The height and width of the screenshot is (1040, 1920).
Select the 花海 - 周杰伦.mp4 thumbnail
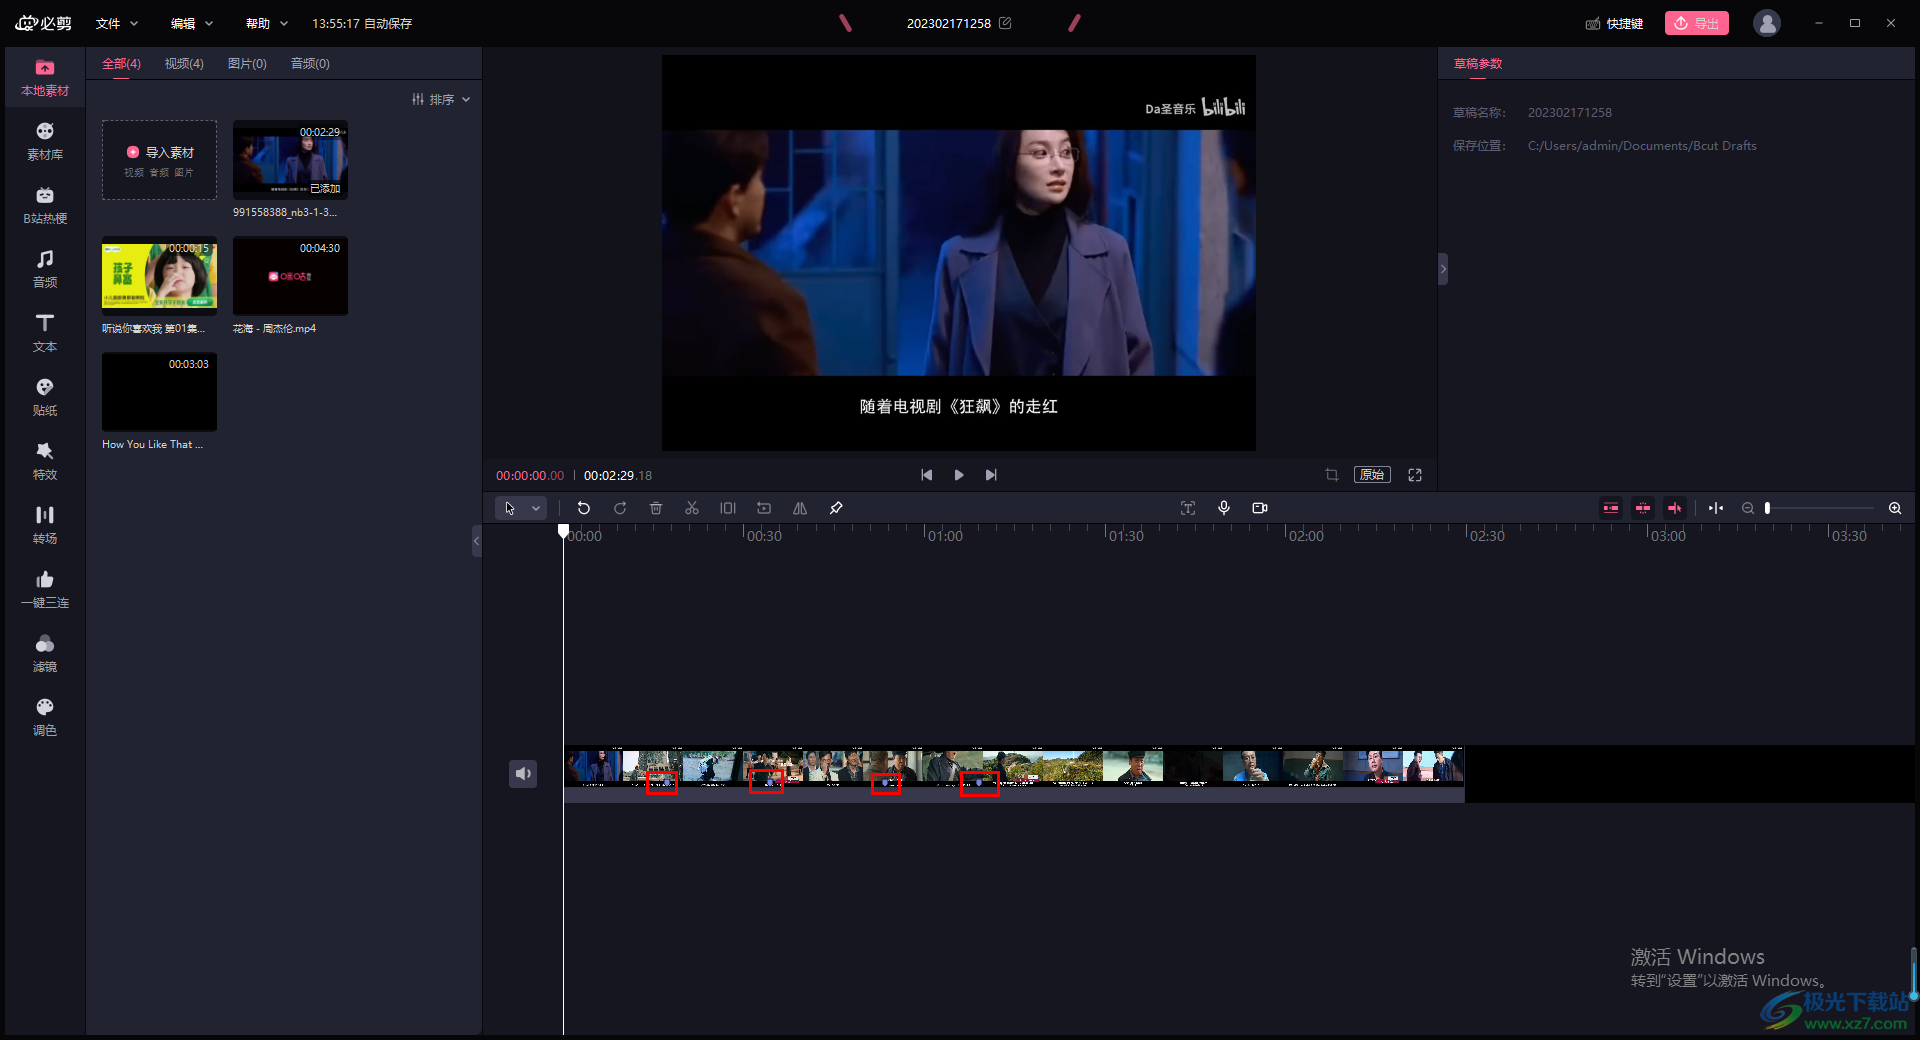(290, 276)
